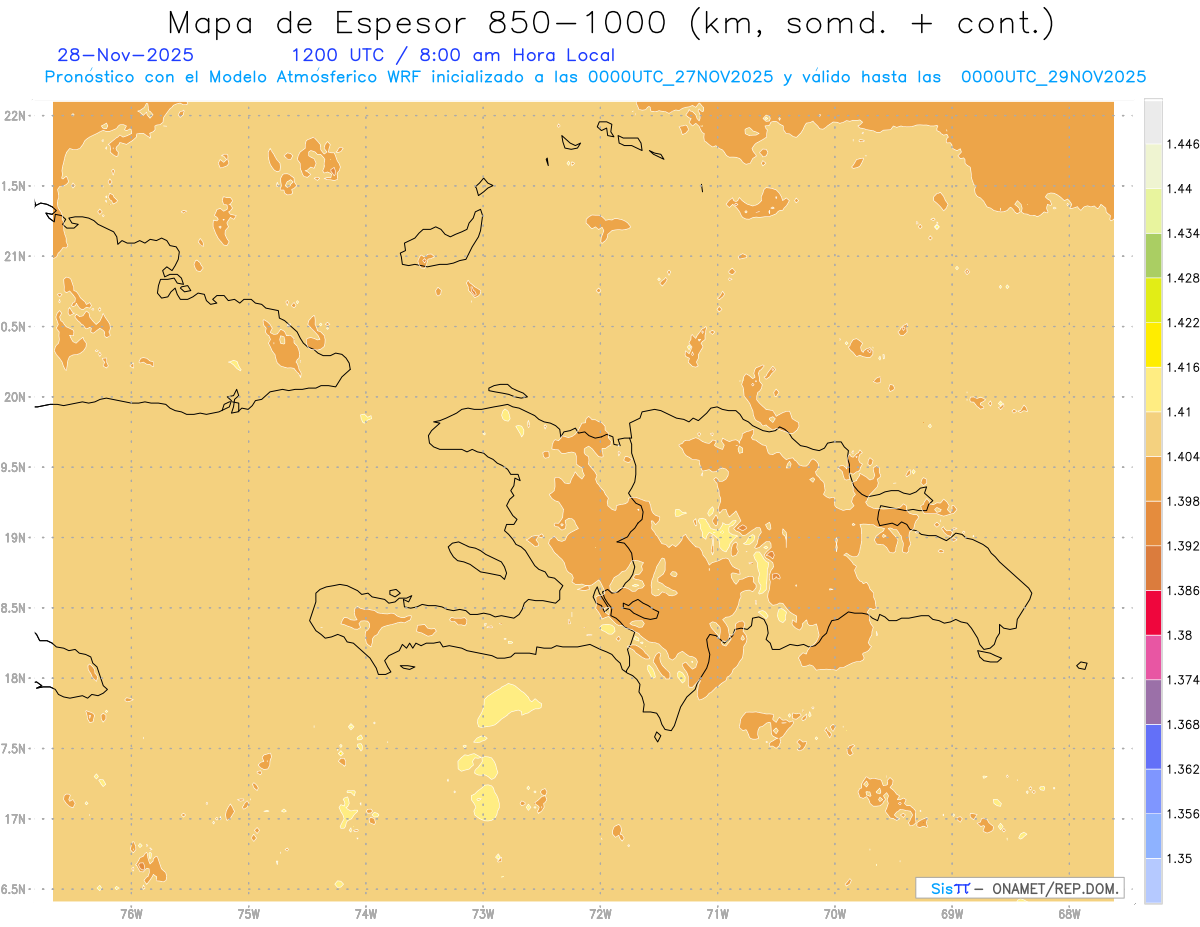The height and width of the screenshot is (927, 1200).
Task: Click the "1.356" color scale value
Action: click(1184, 814)
